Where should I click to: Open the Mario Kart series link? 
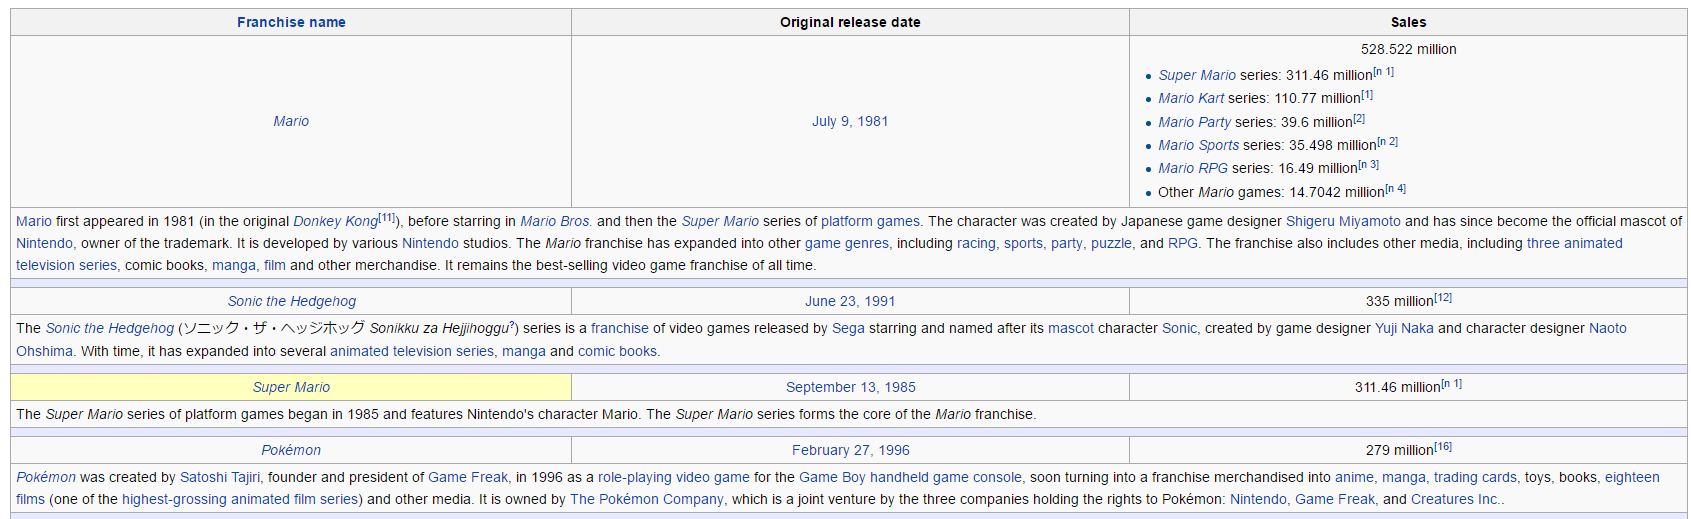(1191, 98)
